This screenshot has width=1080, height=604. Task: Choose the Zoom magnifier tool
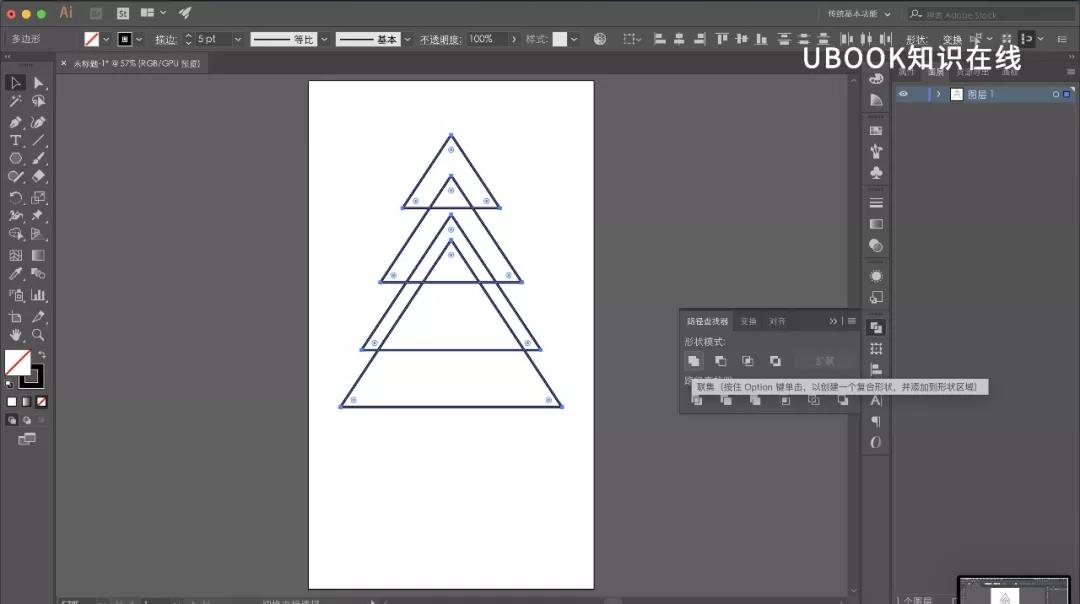39,335
